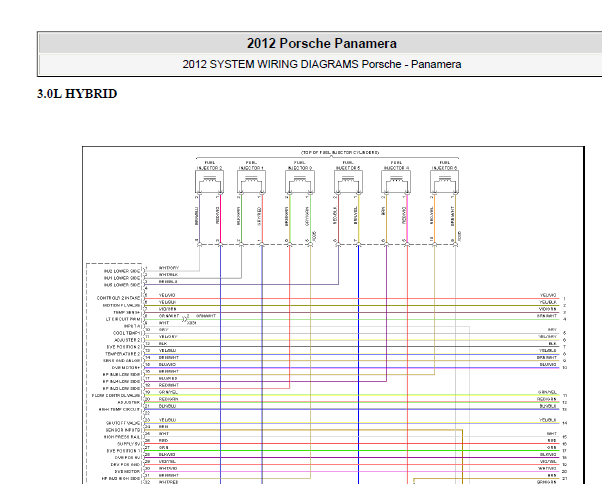
Task: Select the Fuel Injector 2 coil symbol
Action: click(x=210, y=182)
